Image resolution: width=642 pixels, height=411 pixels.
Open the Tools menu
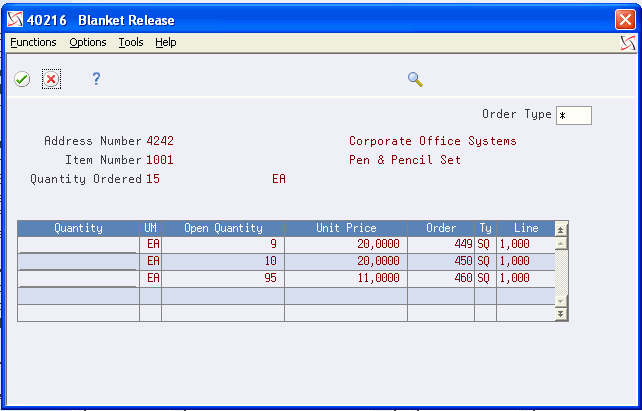[x=131, y=42]
